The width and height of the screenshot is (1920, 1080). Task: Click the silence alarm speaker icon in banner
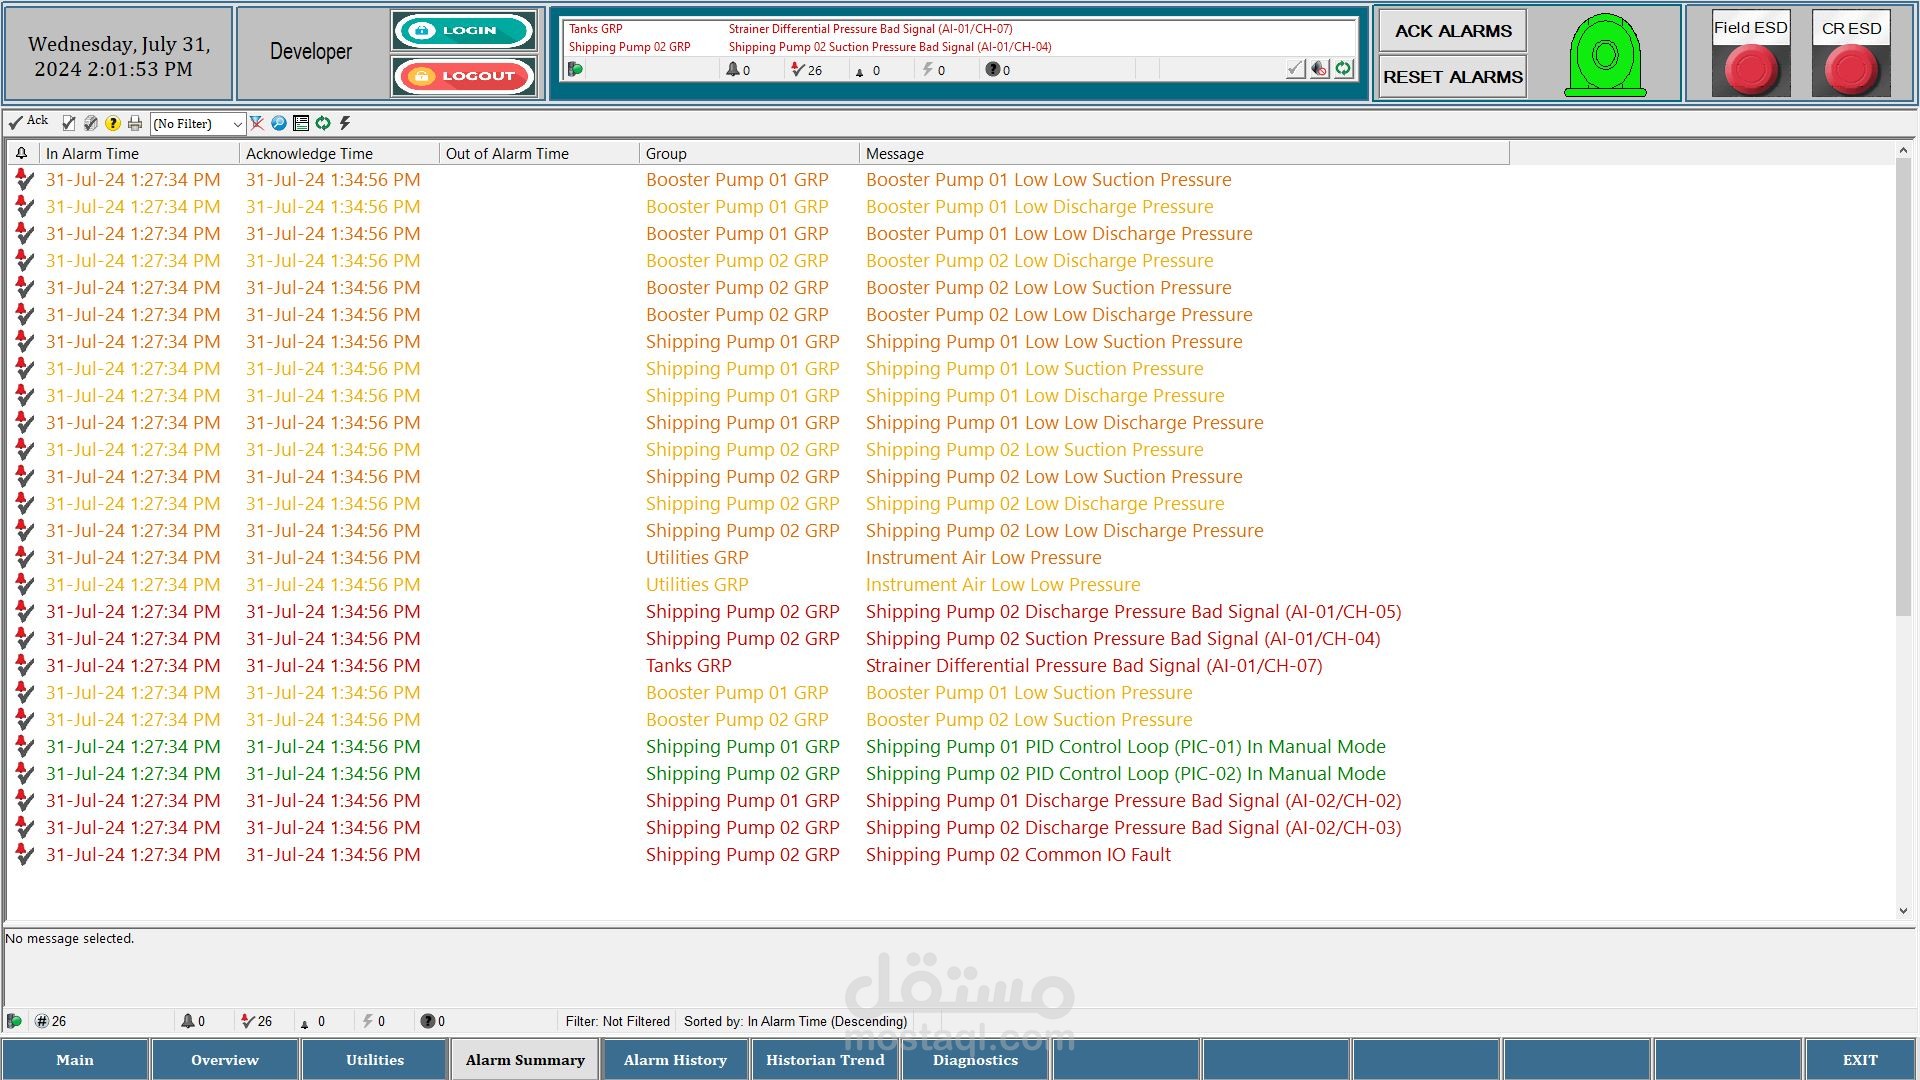pyautogui.click(x=1320, y=69)
